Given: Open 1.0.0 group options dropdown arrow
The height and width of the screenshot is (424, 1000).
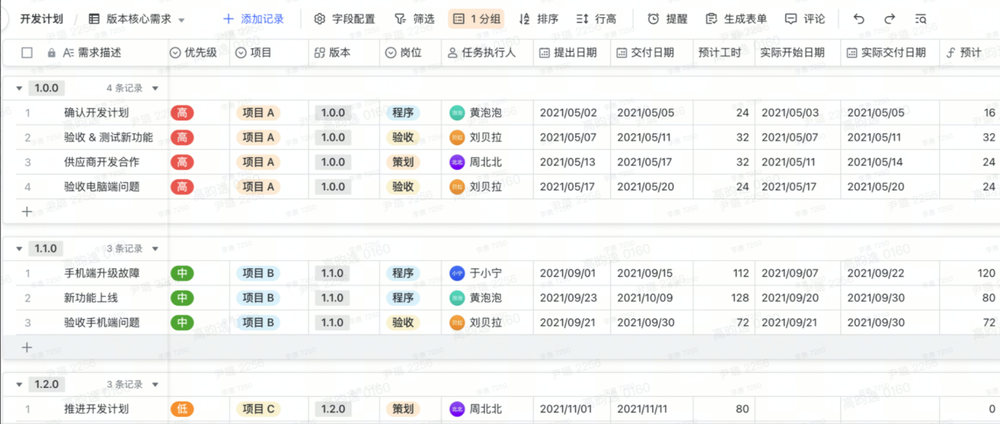Looking at the screenshot, I should coord(155,88).
